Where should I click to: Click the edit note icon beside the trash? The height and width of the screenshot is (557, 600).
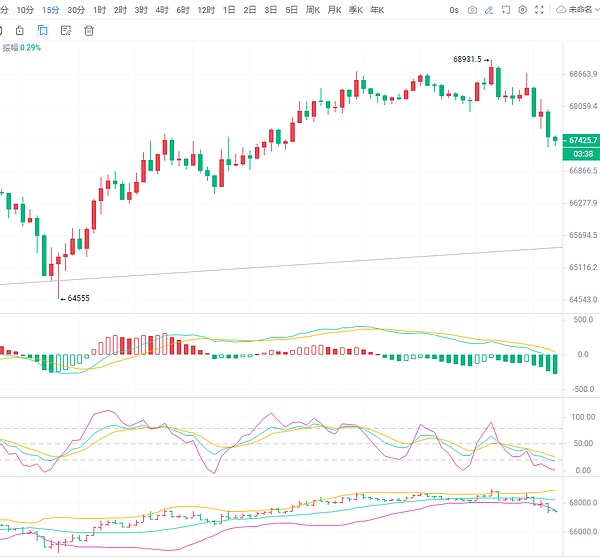(67, 30)
